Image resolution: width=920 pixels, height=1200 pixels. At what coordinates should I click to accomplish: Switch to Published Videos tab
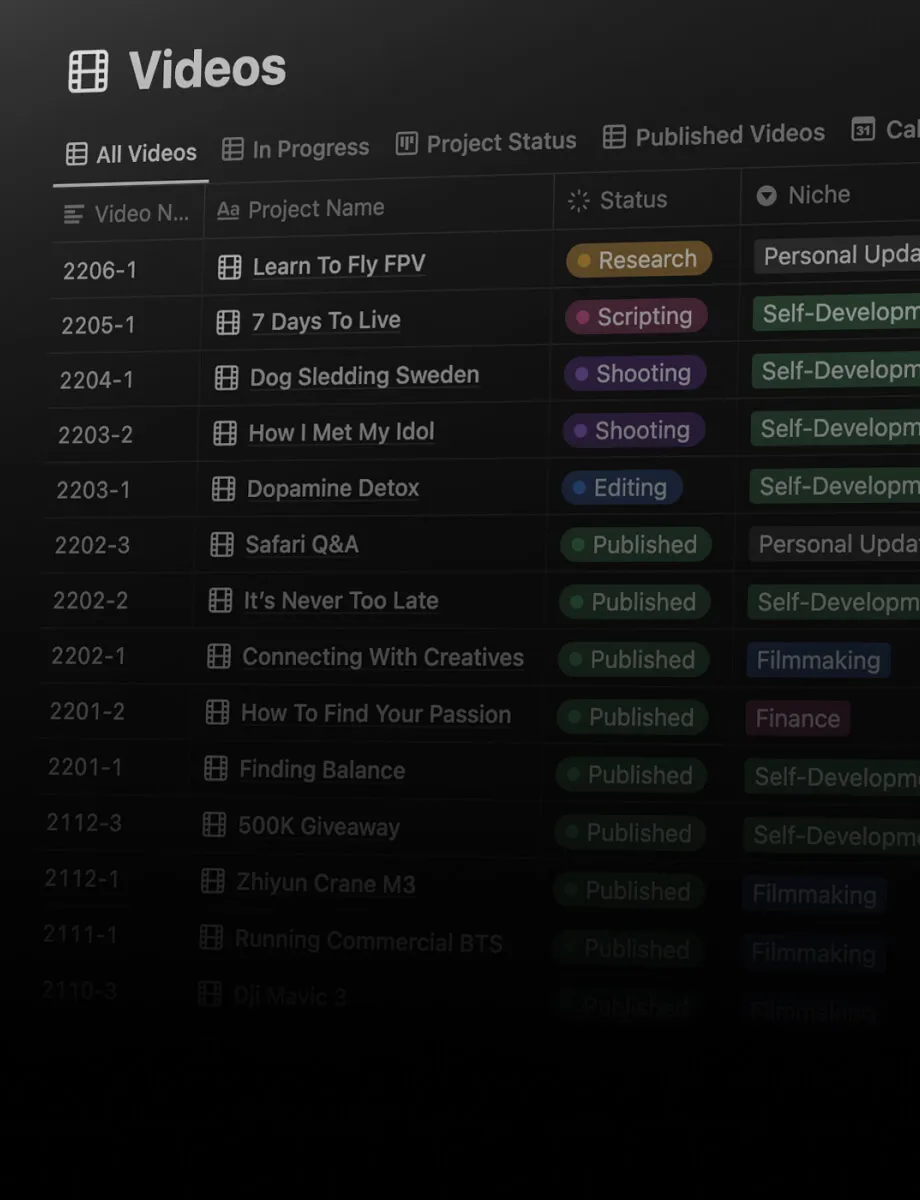714,136
